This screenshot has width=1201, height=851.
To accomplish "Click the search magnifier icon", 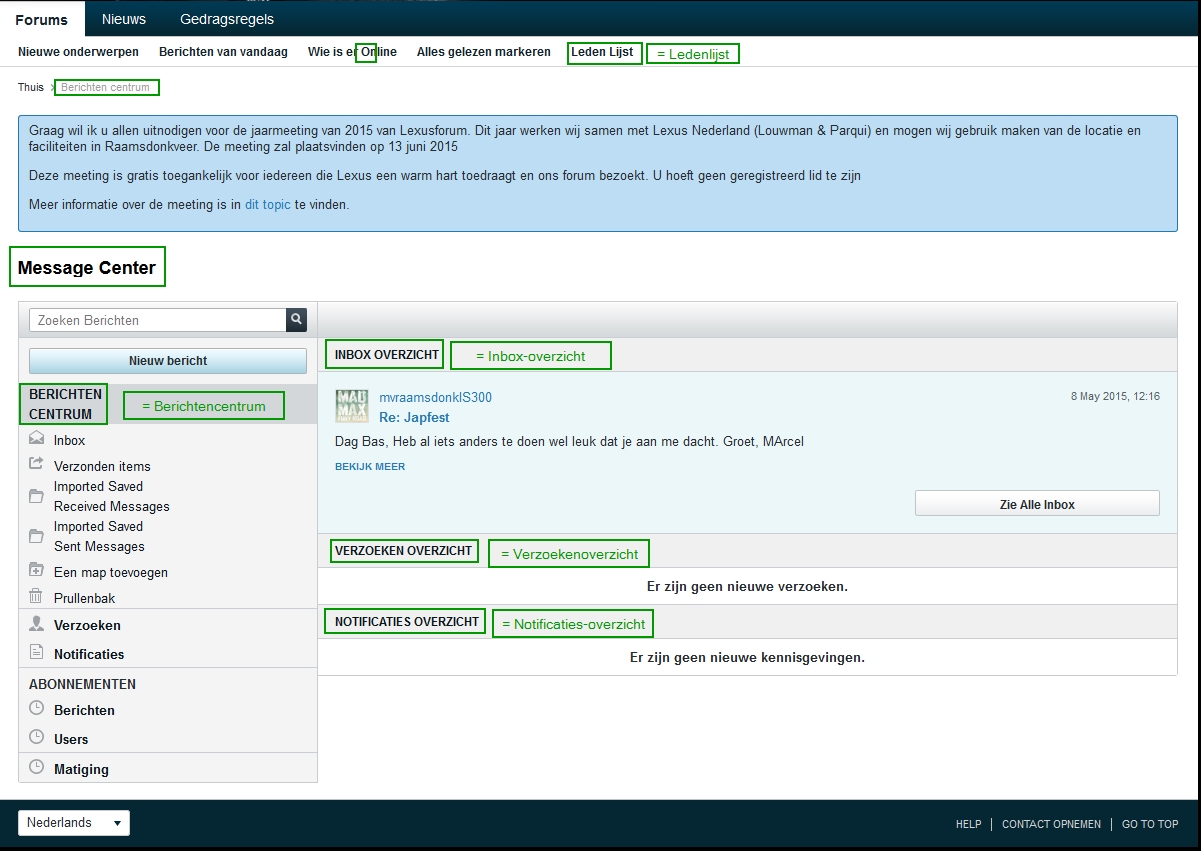I will (296, 320).
